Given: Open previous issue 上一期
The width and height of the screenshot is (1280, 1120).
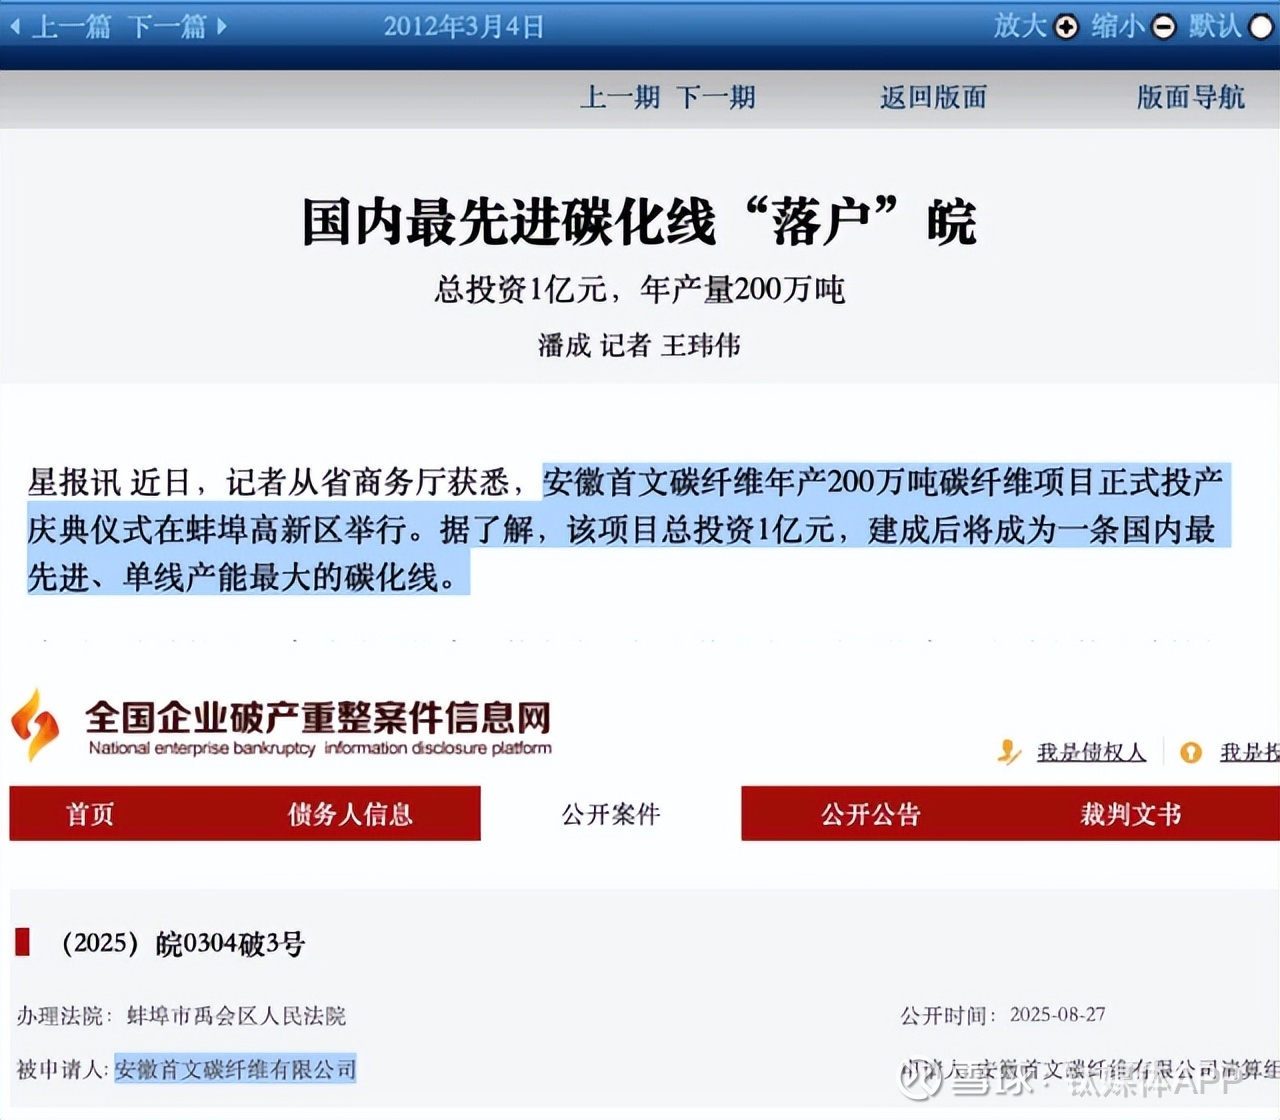Looking at the screenshot, I should pyautogui.click(x=620, y=97).
